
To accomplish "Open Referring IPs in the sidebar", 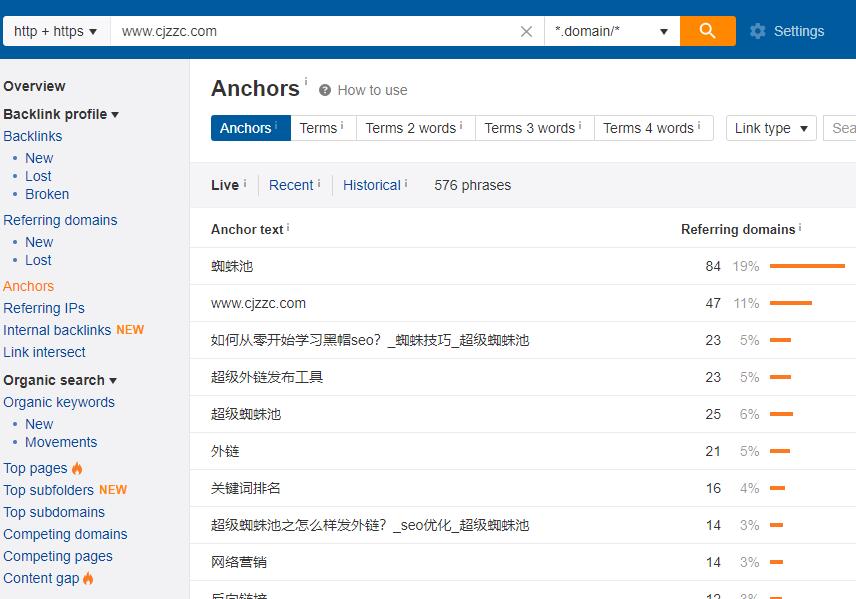I will pos(44,308).
